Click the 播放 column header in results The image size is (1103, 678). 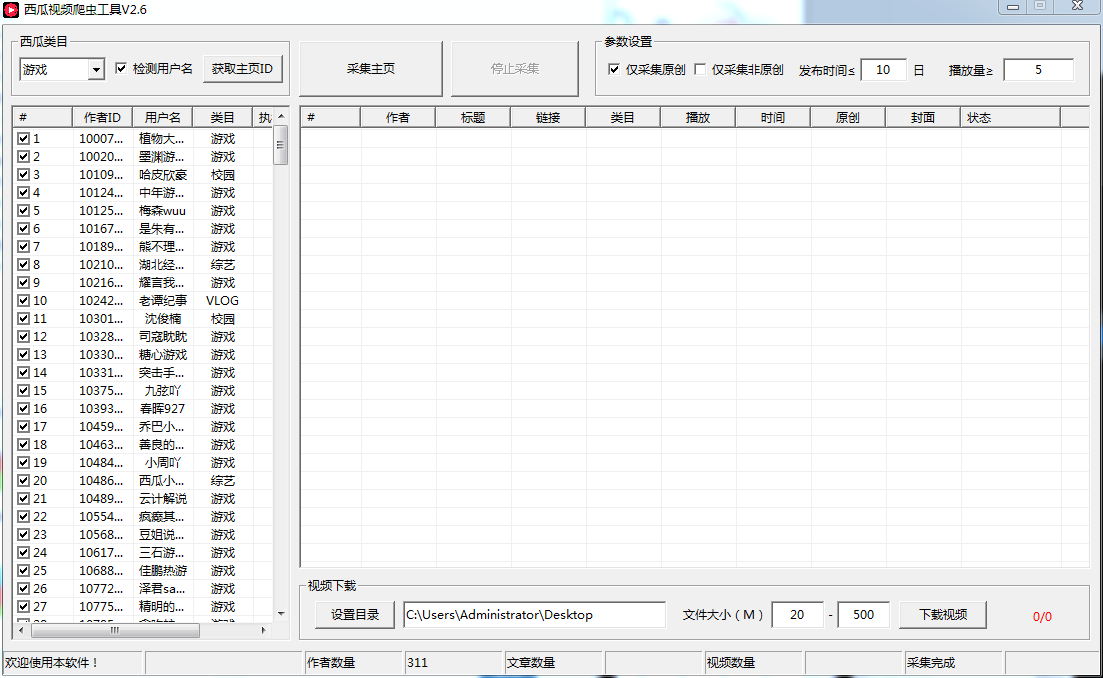(697, 118)
